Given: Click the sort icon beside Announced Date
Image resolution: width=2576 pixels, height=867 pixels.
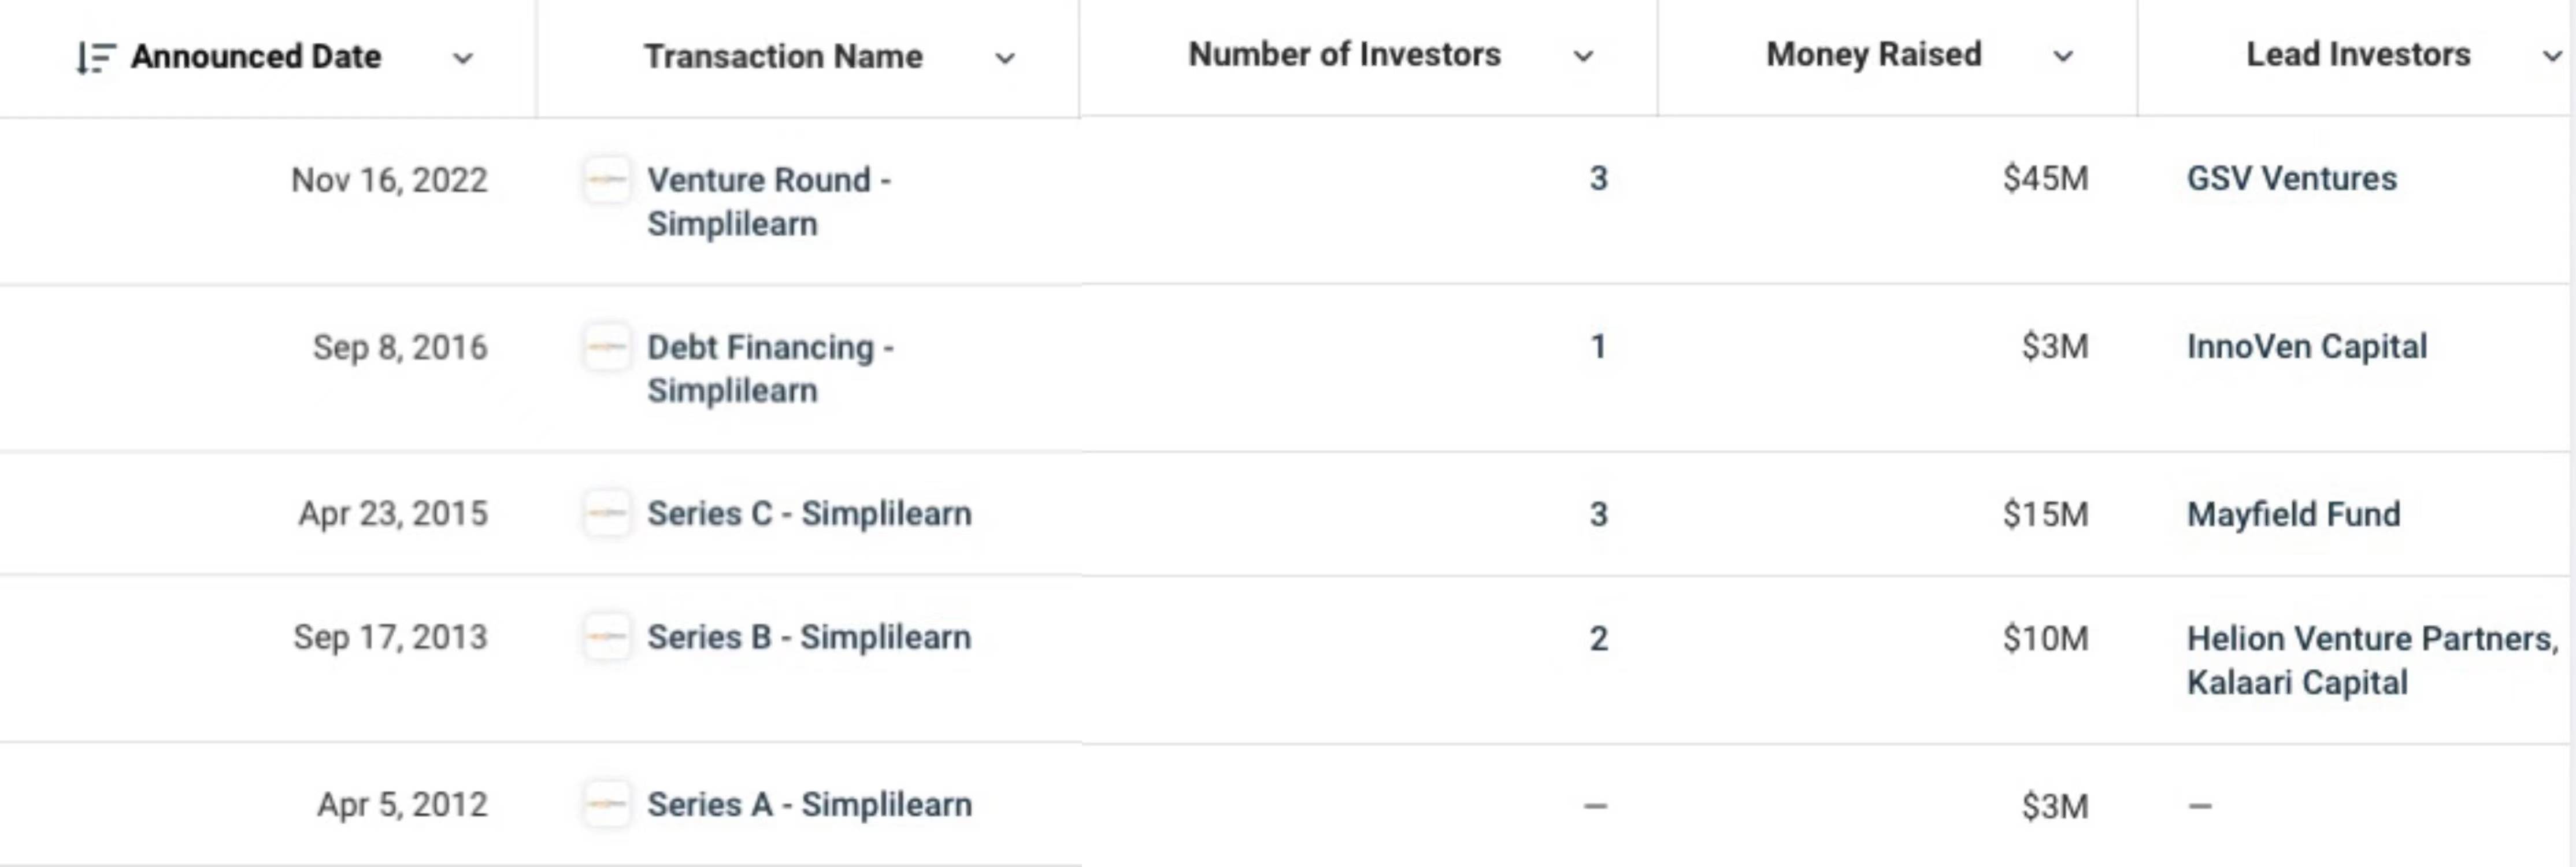Looking at the screenshot, I should click(96, 58).
